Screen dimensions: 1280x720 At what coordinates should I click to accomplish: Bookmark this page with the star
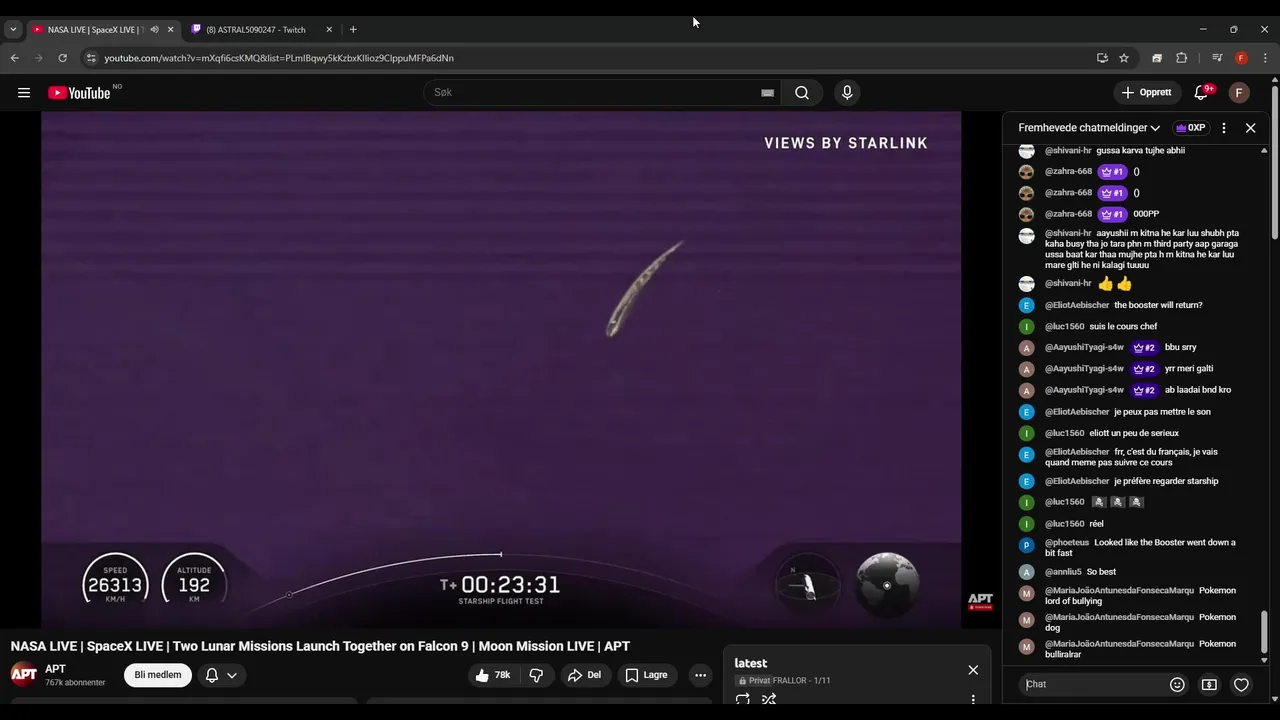coord(1124,58)
